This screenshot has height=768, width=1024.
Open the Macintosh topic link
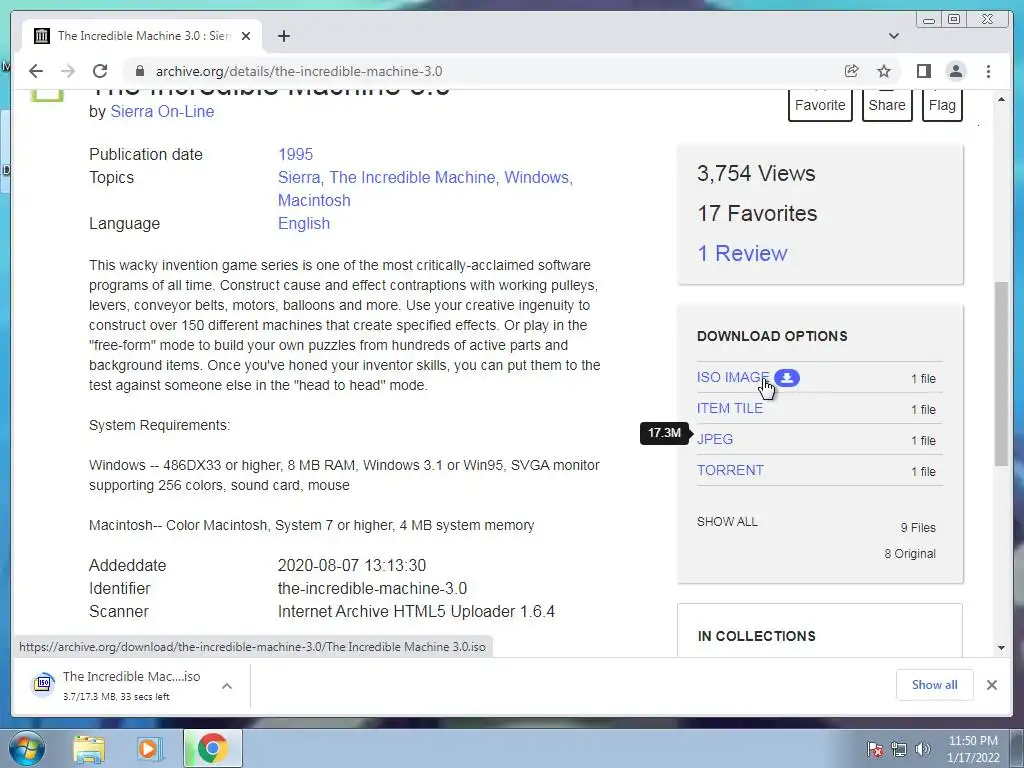point(314,200)
